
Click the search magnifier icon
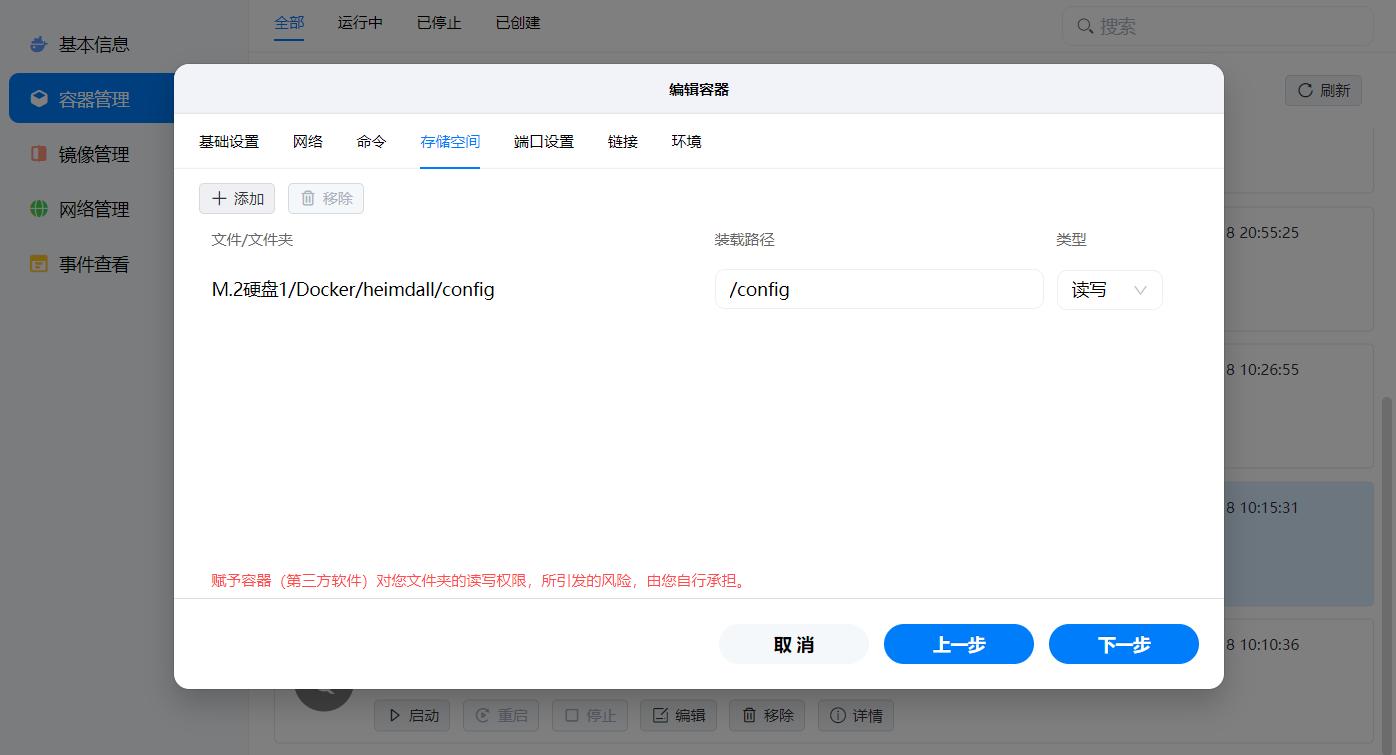pyautogui.click(x=1084, y=26)
